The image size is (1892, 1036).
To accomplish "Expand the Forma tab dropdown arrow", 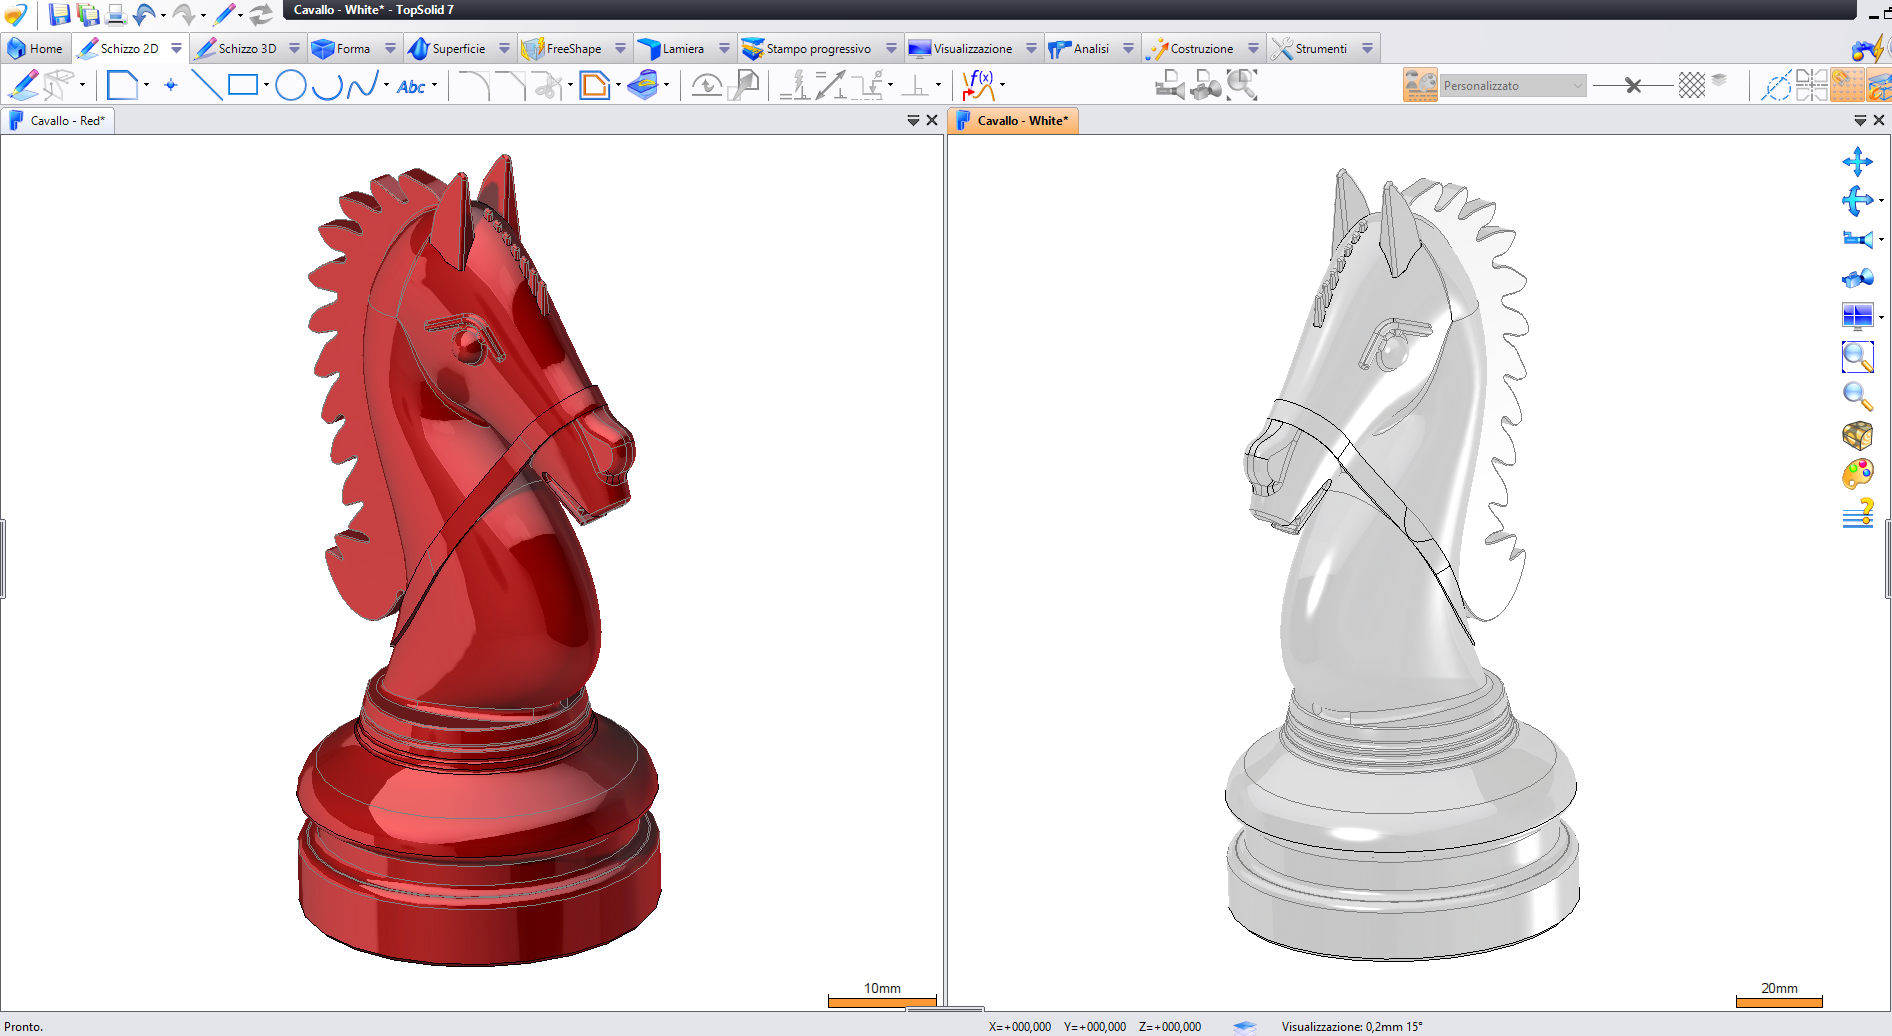I will point(390,48).
